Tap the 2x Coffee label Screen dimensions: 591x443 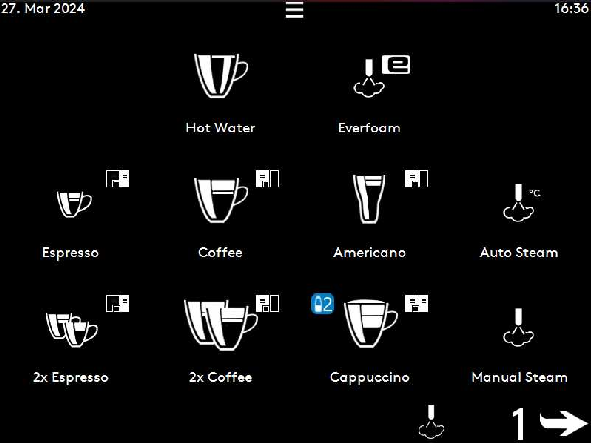coord(220,377)
